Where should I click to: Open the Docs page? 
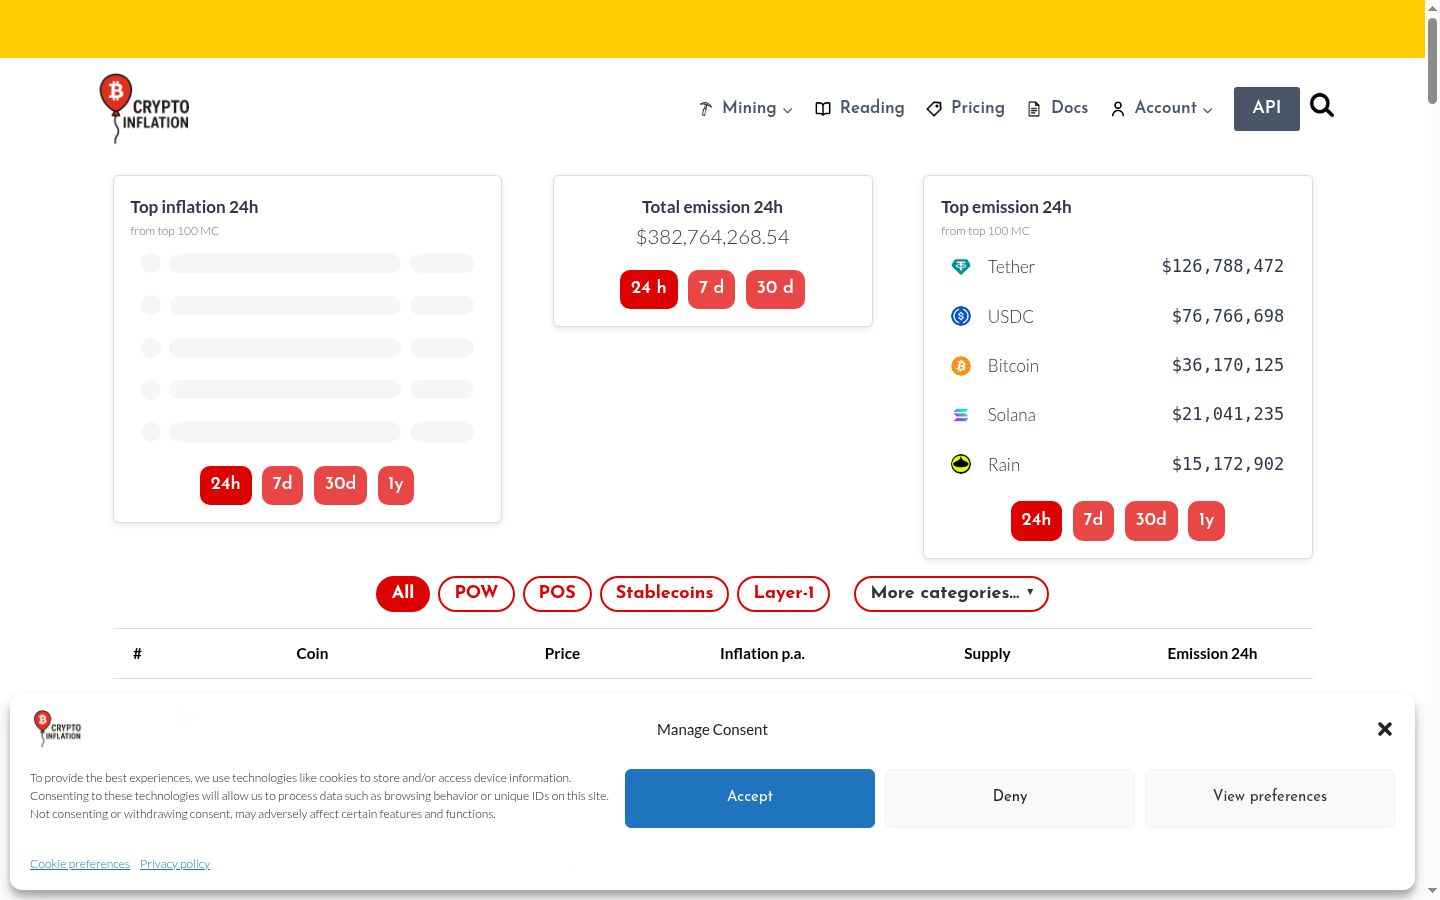tap(1058, 108)
